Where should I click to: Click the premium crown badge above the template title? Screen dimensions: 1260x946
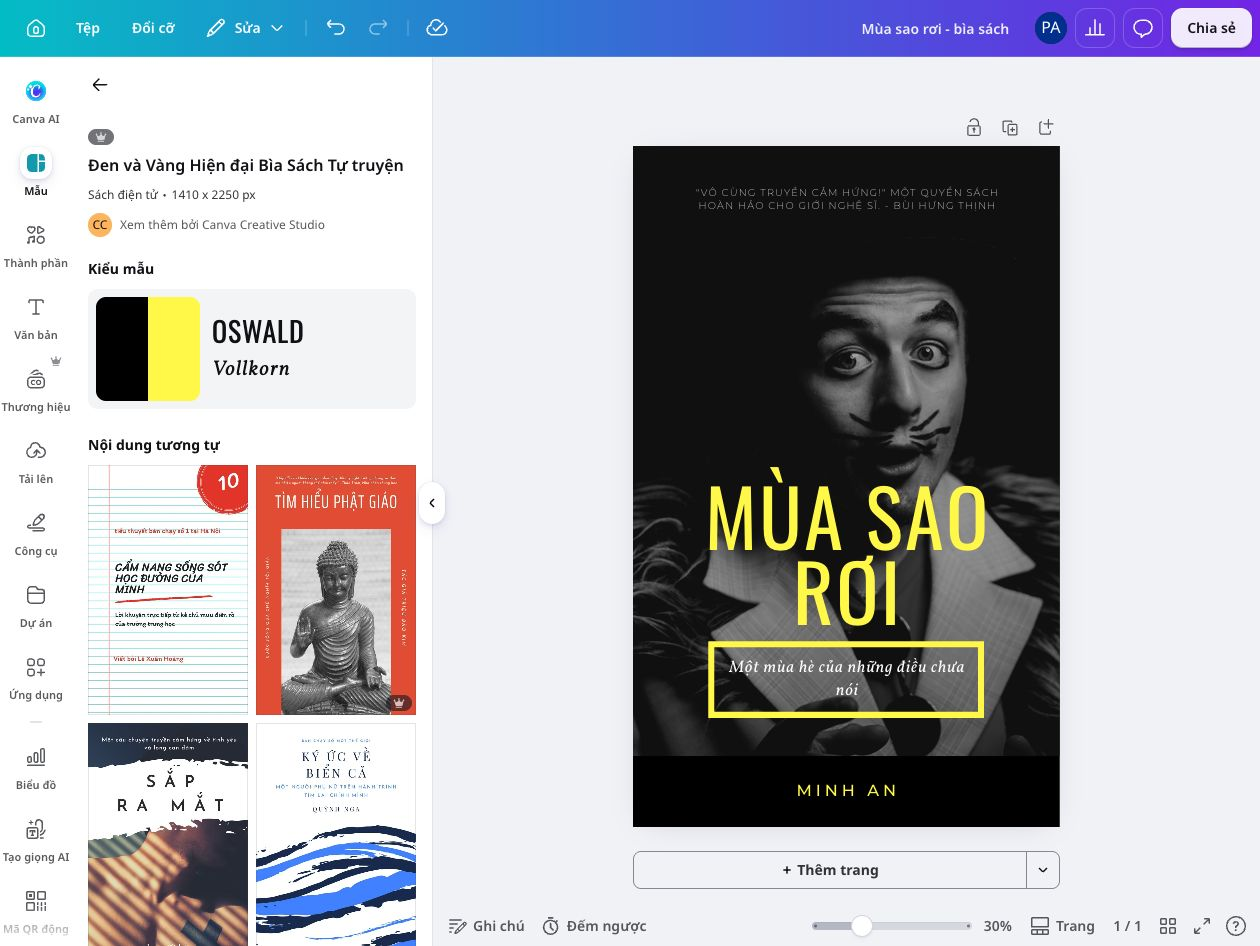click(101, 137)
